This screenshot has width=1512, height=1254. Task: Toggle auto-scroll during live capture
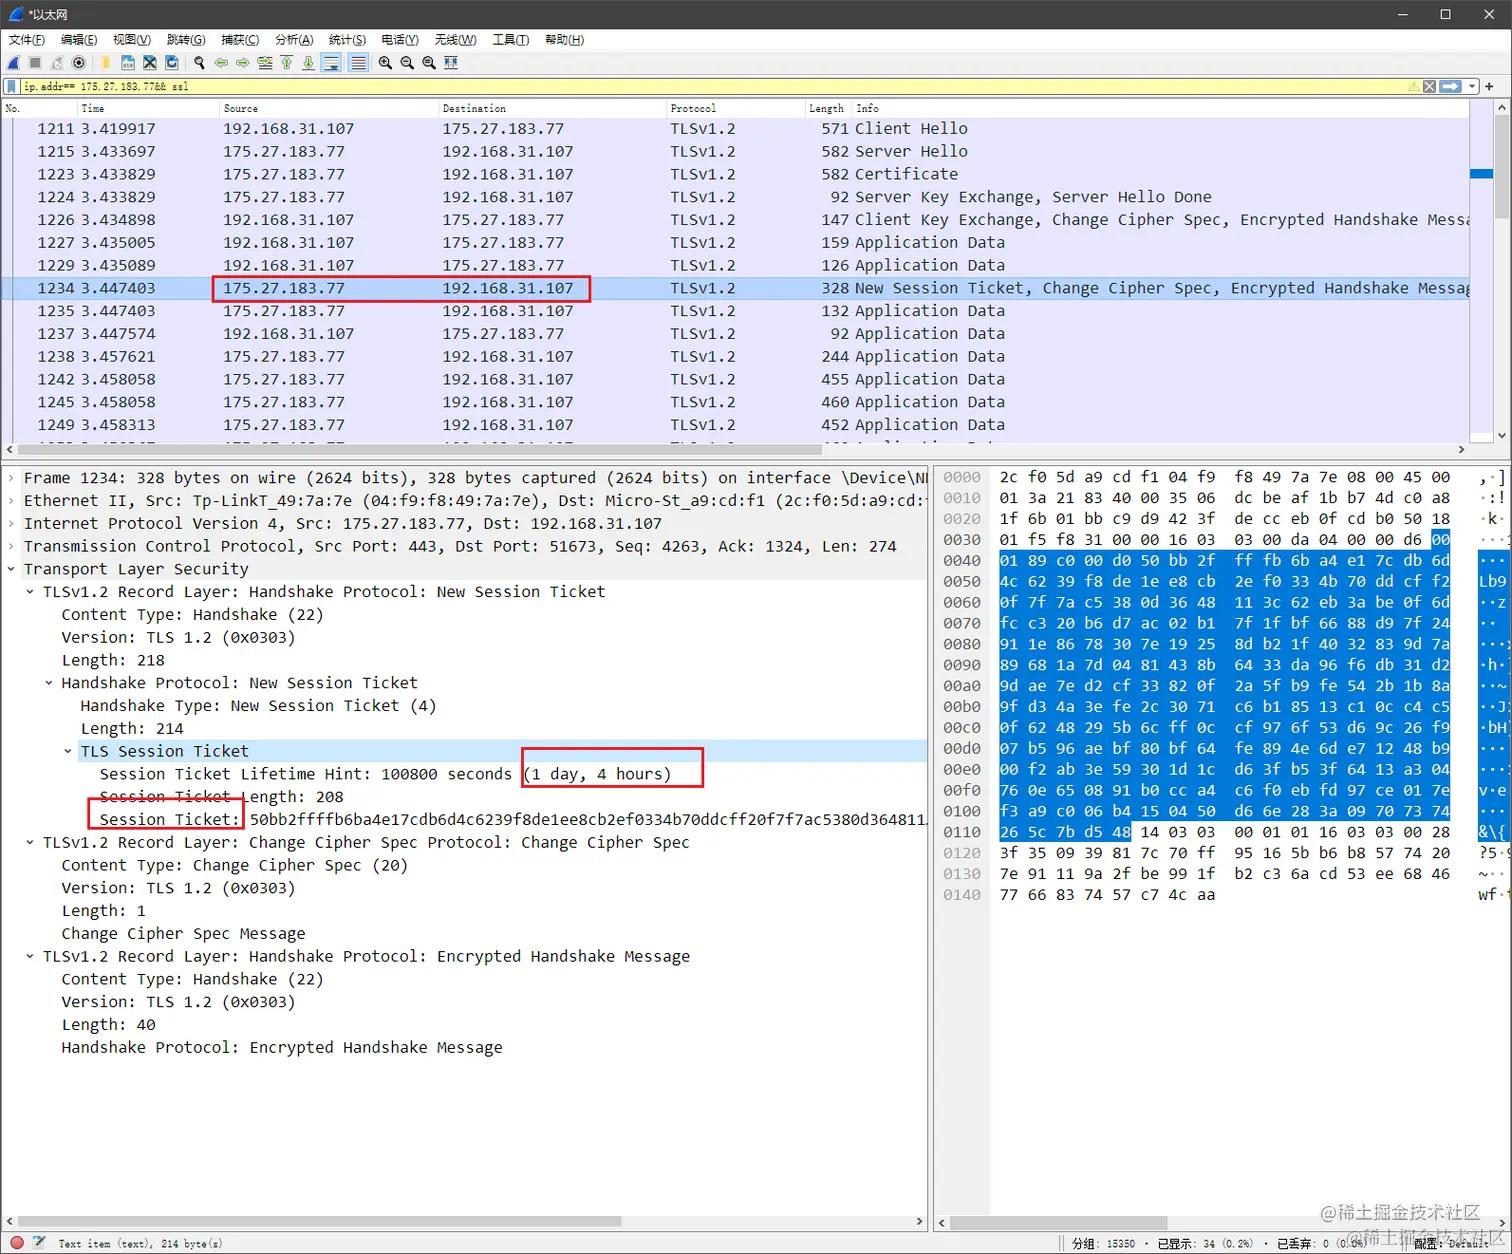[331, 63]
